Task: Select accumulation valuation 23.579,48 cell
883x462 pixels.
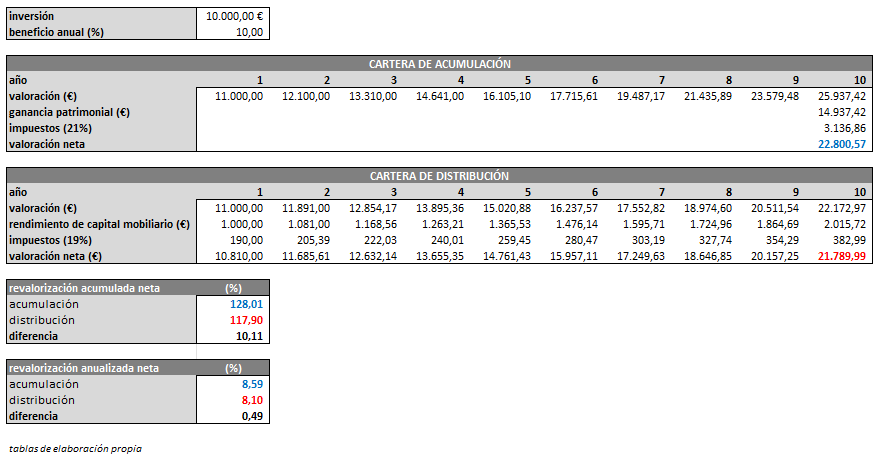Action: click(775, 96)
